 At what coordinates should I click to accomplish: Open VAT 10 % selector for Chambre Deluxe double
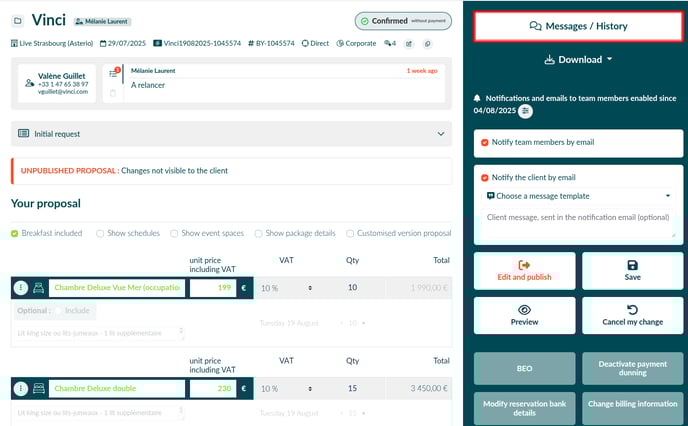click(285, 387)
